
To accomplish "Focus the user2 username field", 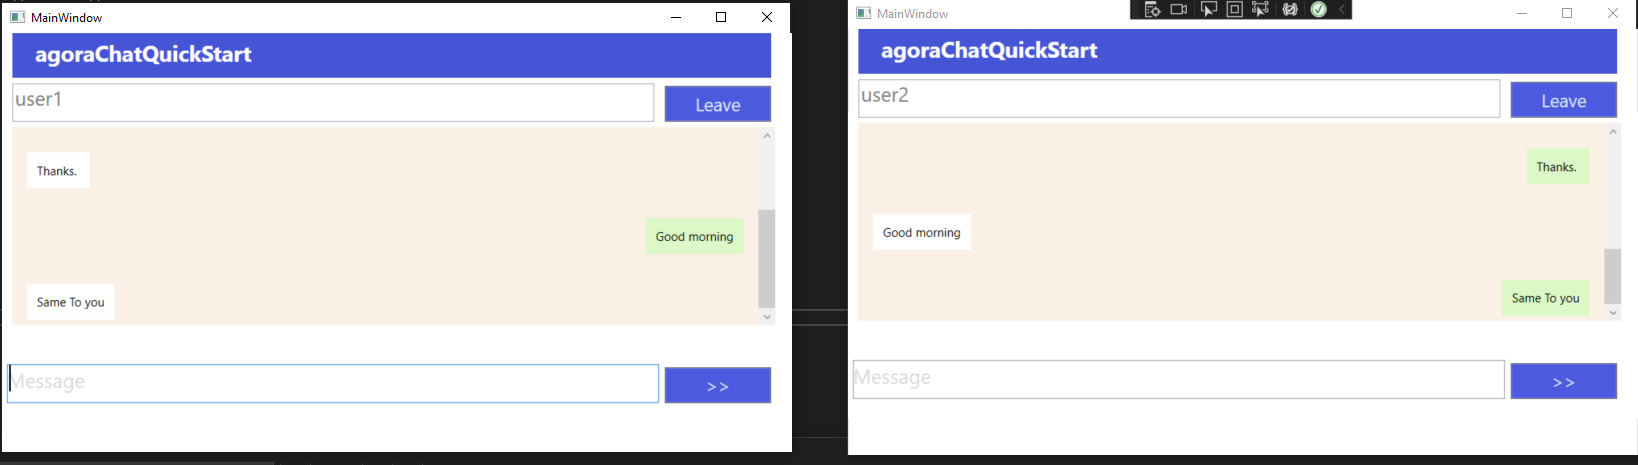I will (x=1179, y=99).
